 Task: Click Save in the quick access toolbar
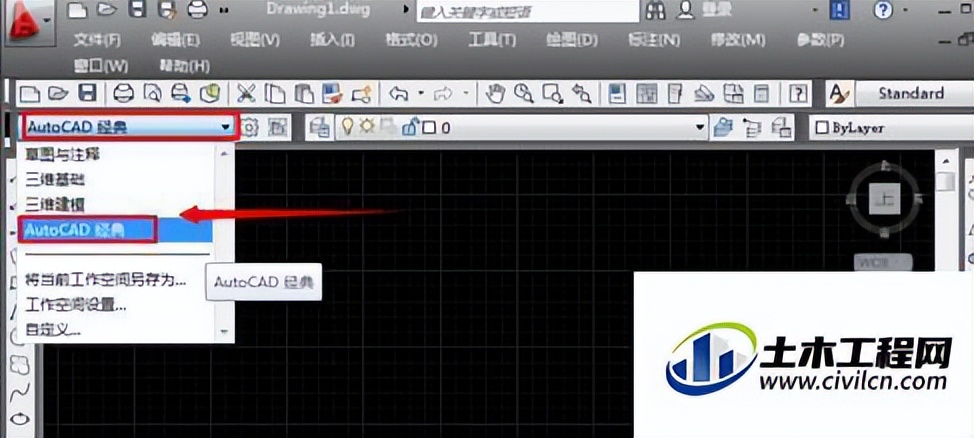click(x=138, y=10)
